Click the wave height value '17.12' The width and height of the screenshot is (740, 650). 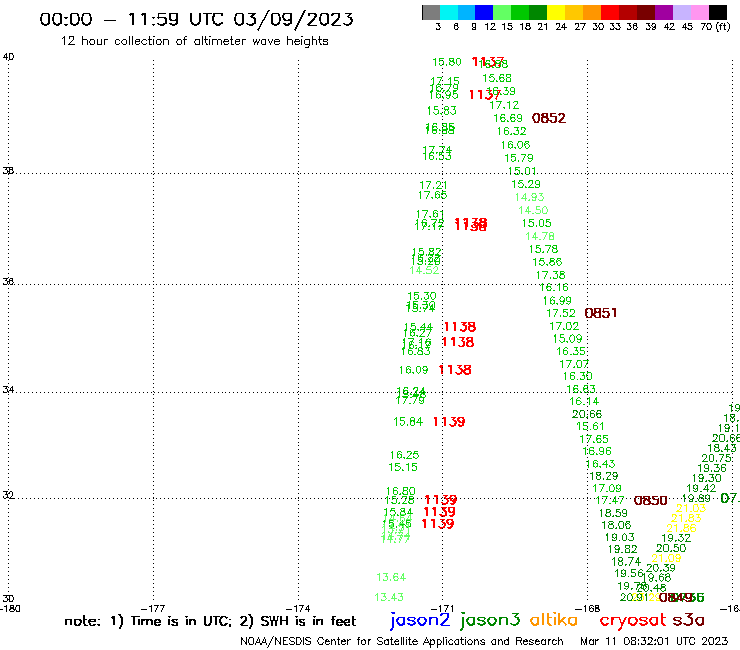(x=504, y=105)
